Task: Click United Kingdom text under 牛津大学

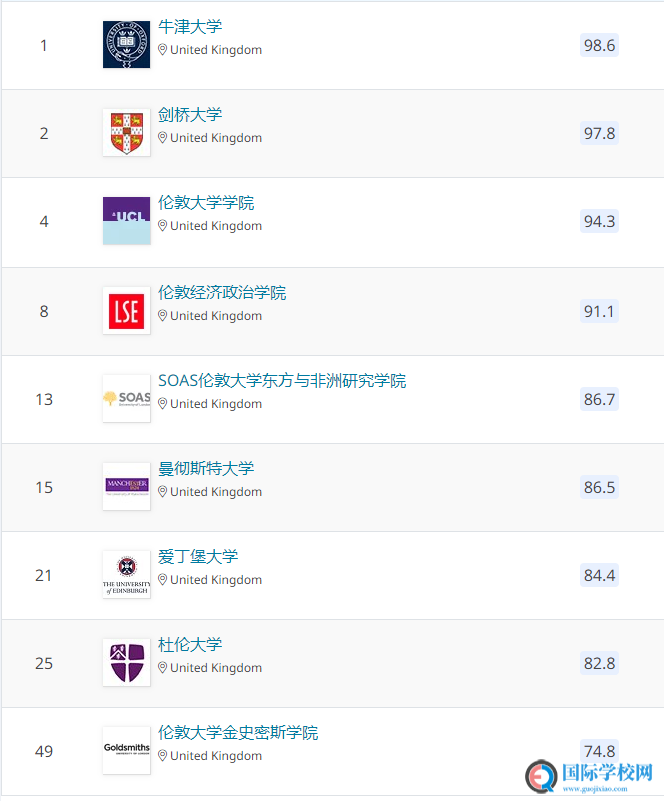Action: tap(216, 50)
